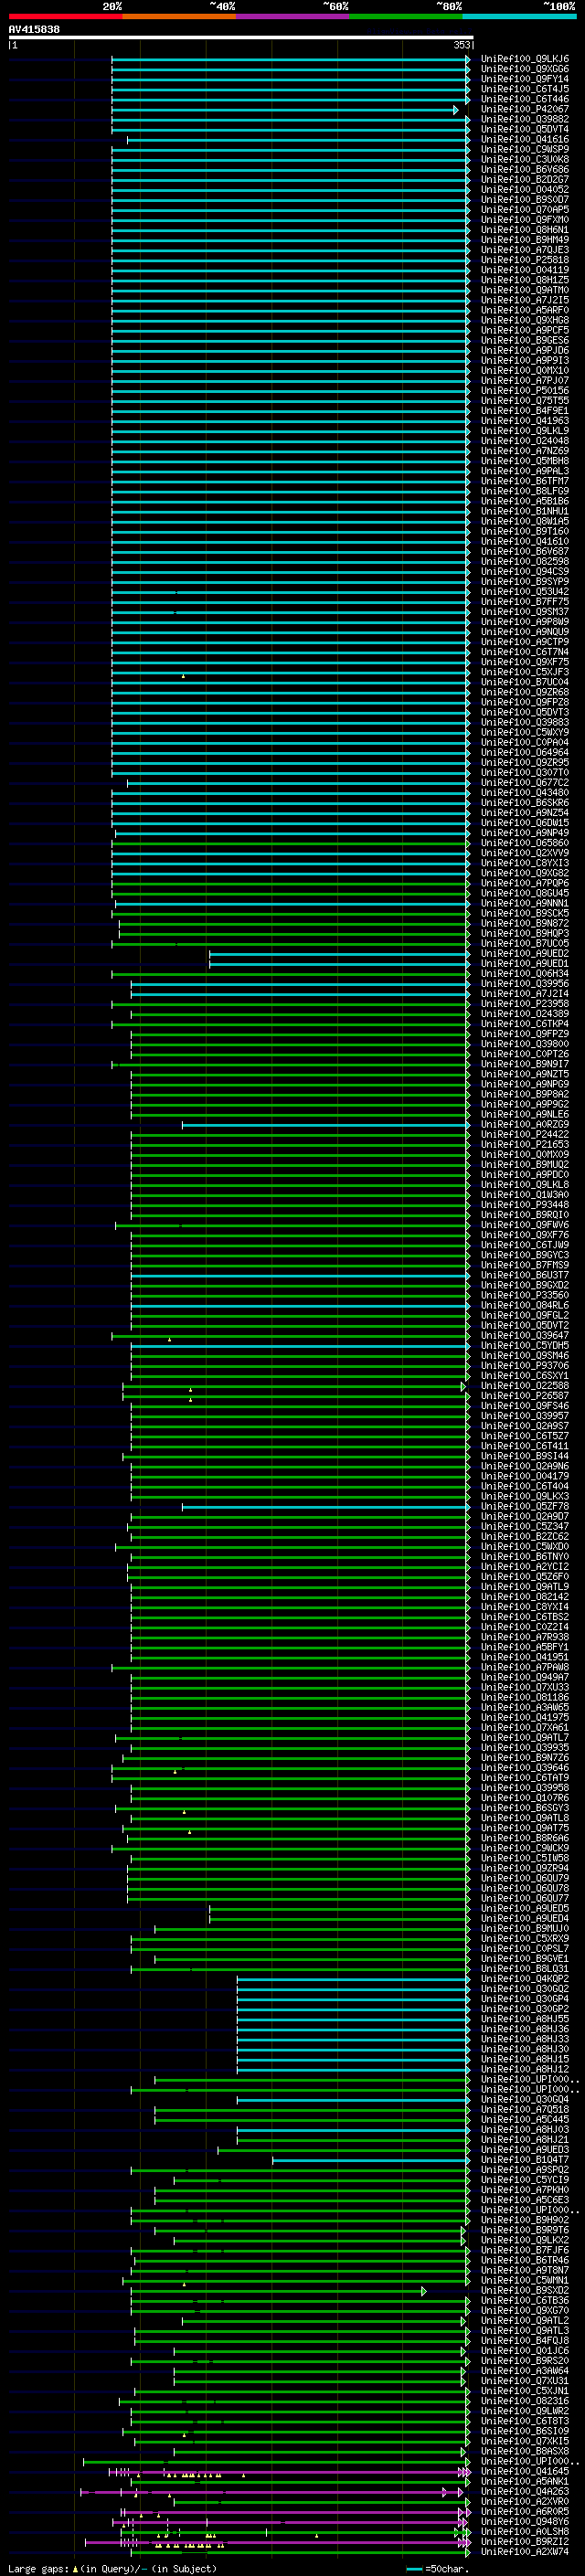Select query name AV415838
This screenshot has width=585, height=2576.
click(x=34, y=29)
